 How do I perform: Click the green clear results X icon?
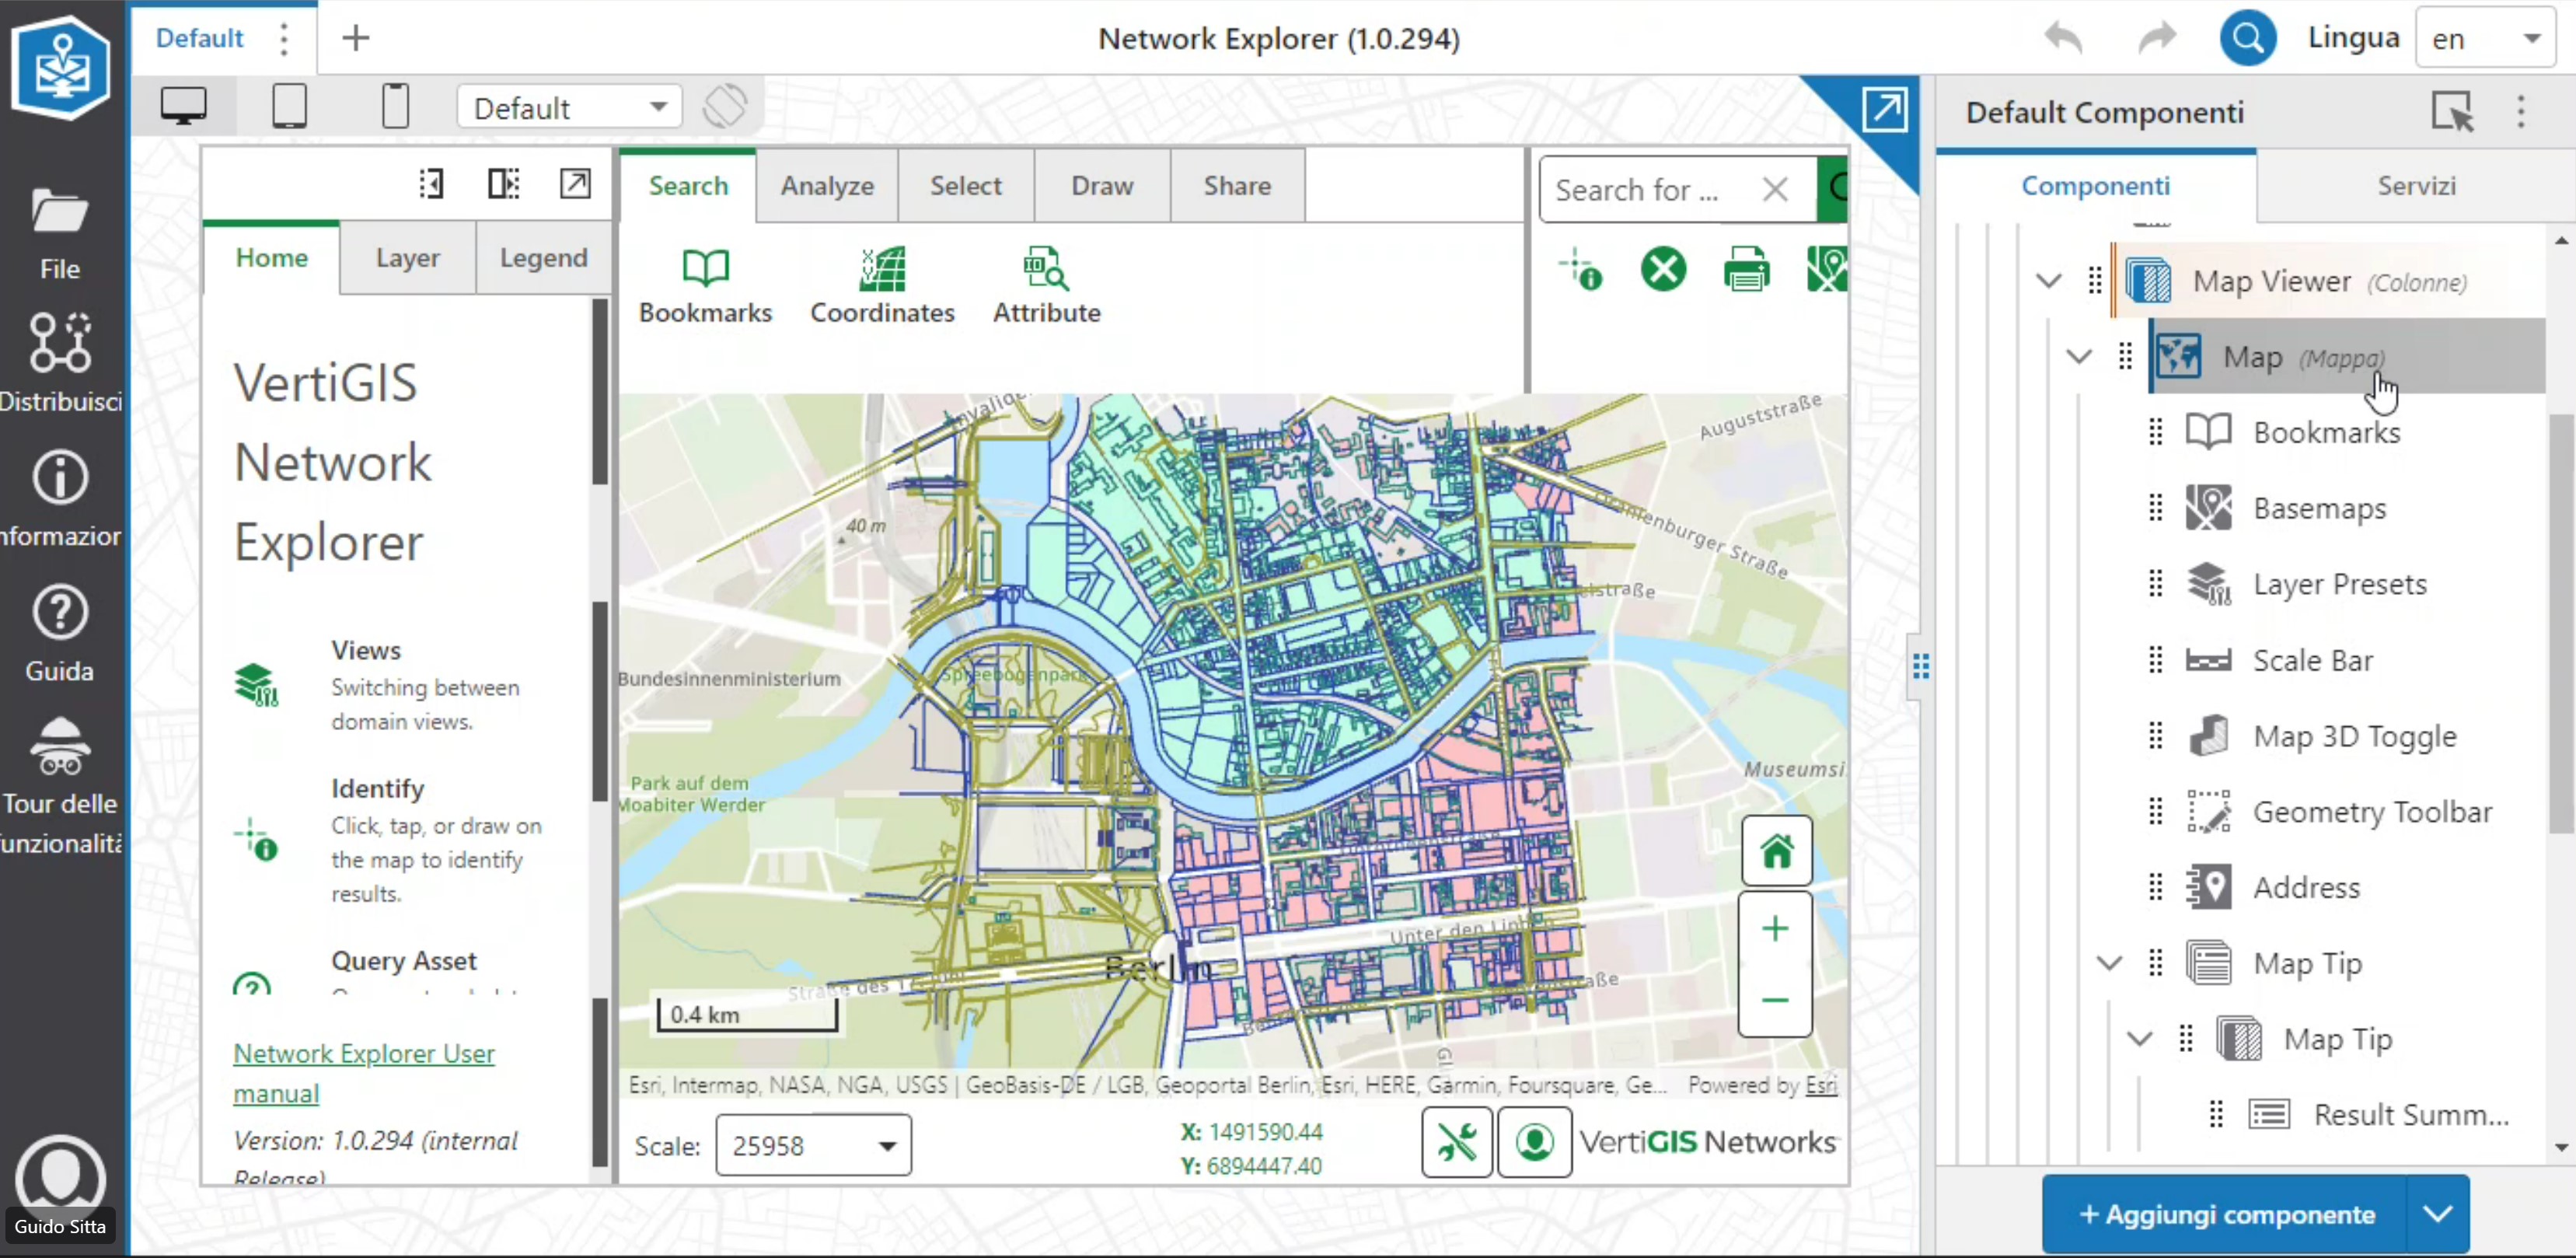click(1663, 269)
